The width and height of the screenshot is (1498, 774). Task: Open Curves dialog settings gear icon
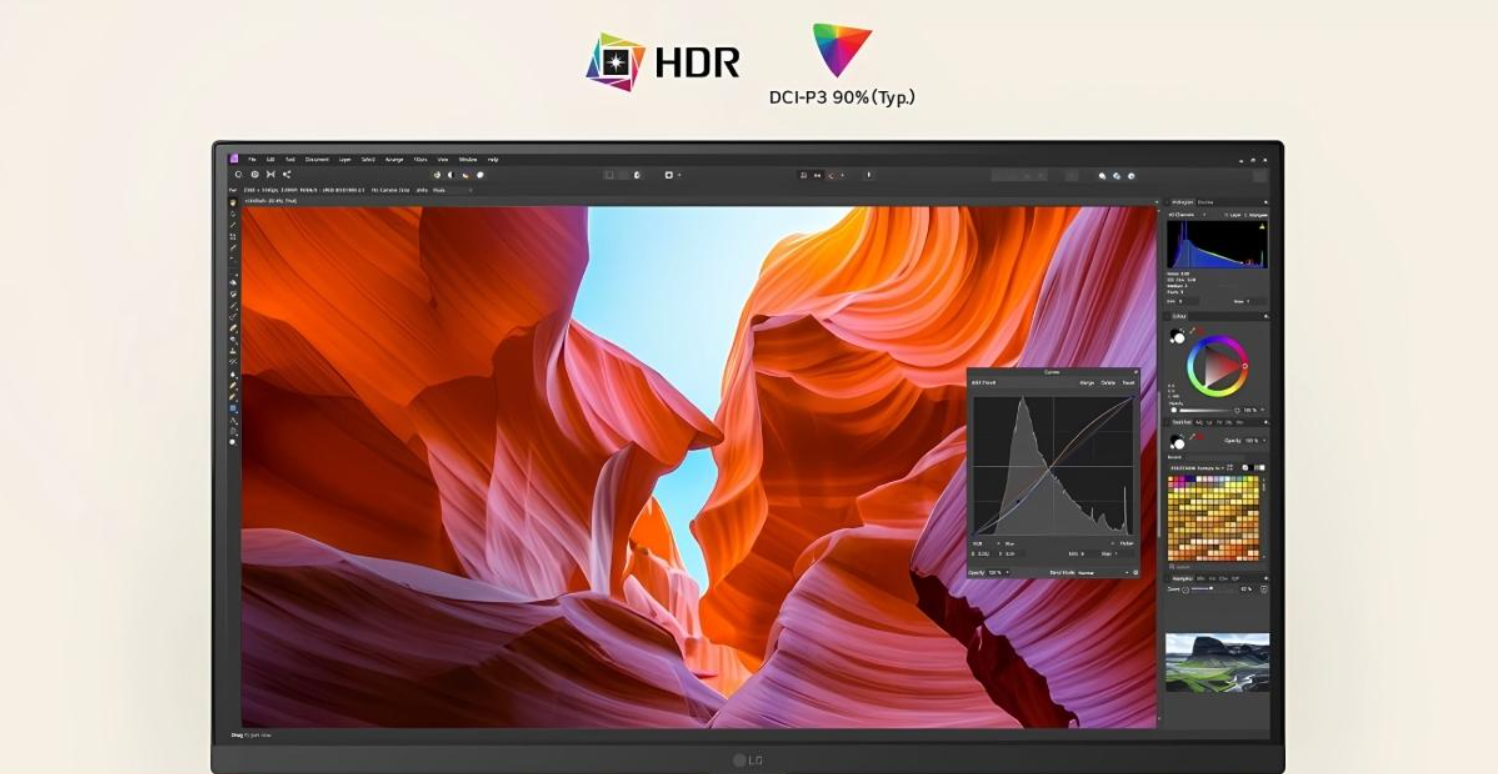[1135, 572]
